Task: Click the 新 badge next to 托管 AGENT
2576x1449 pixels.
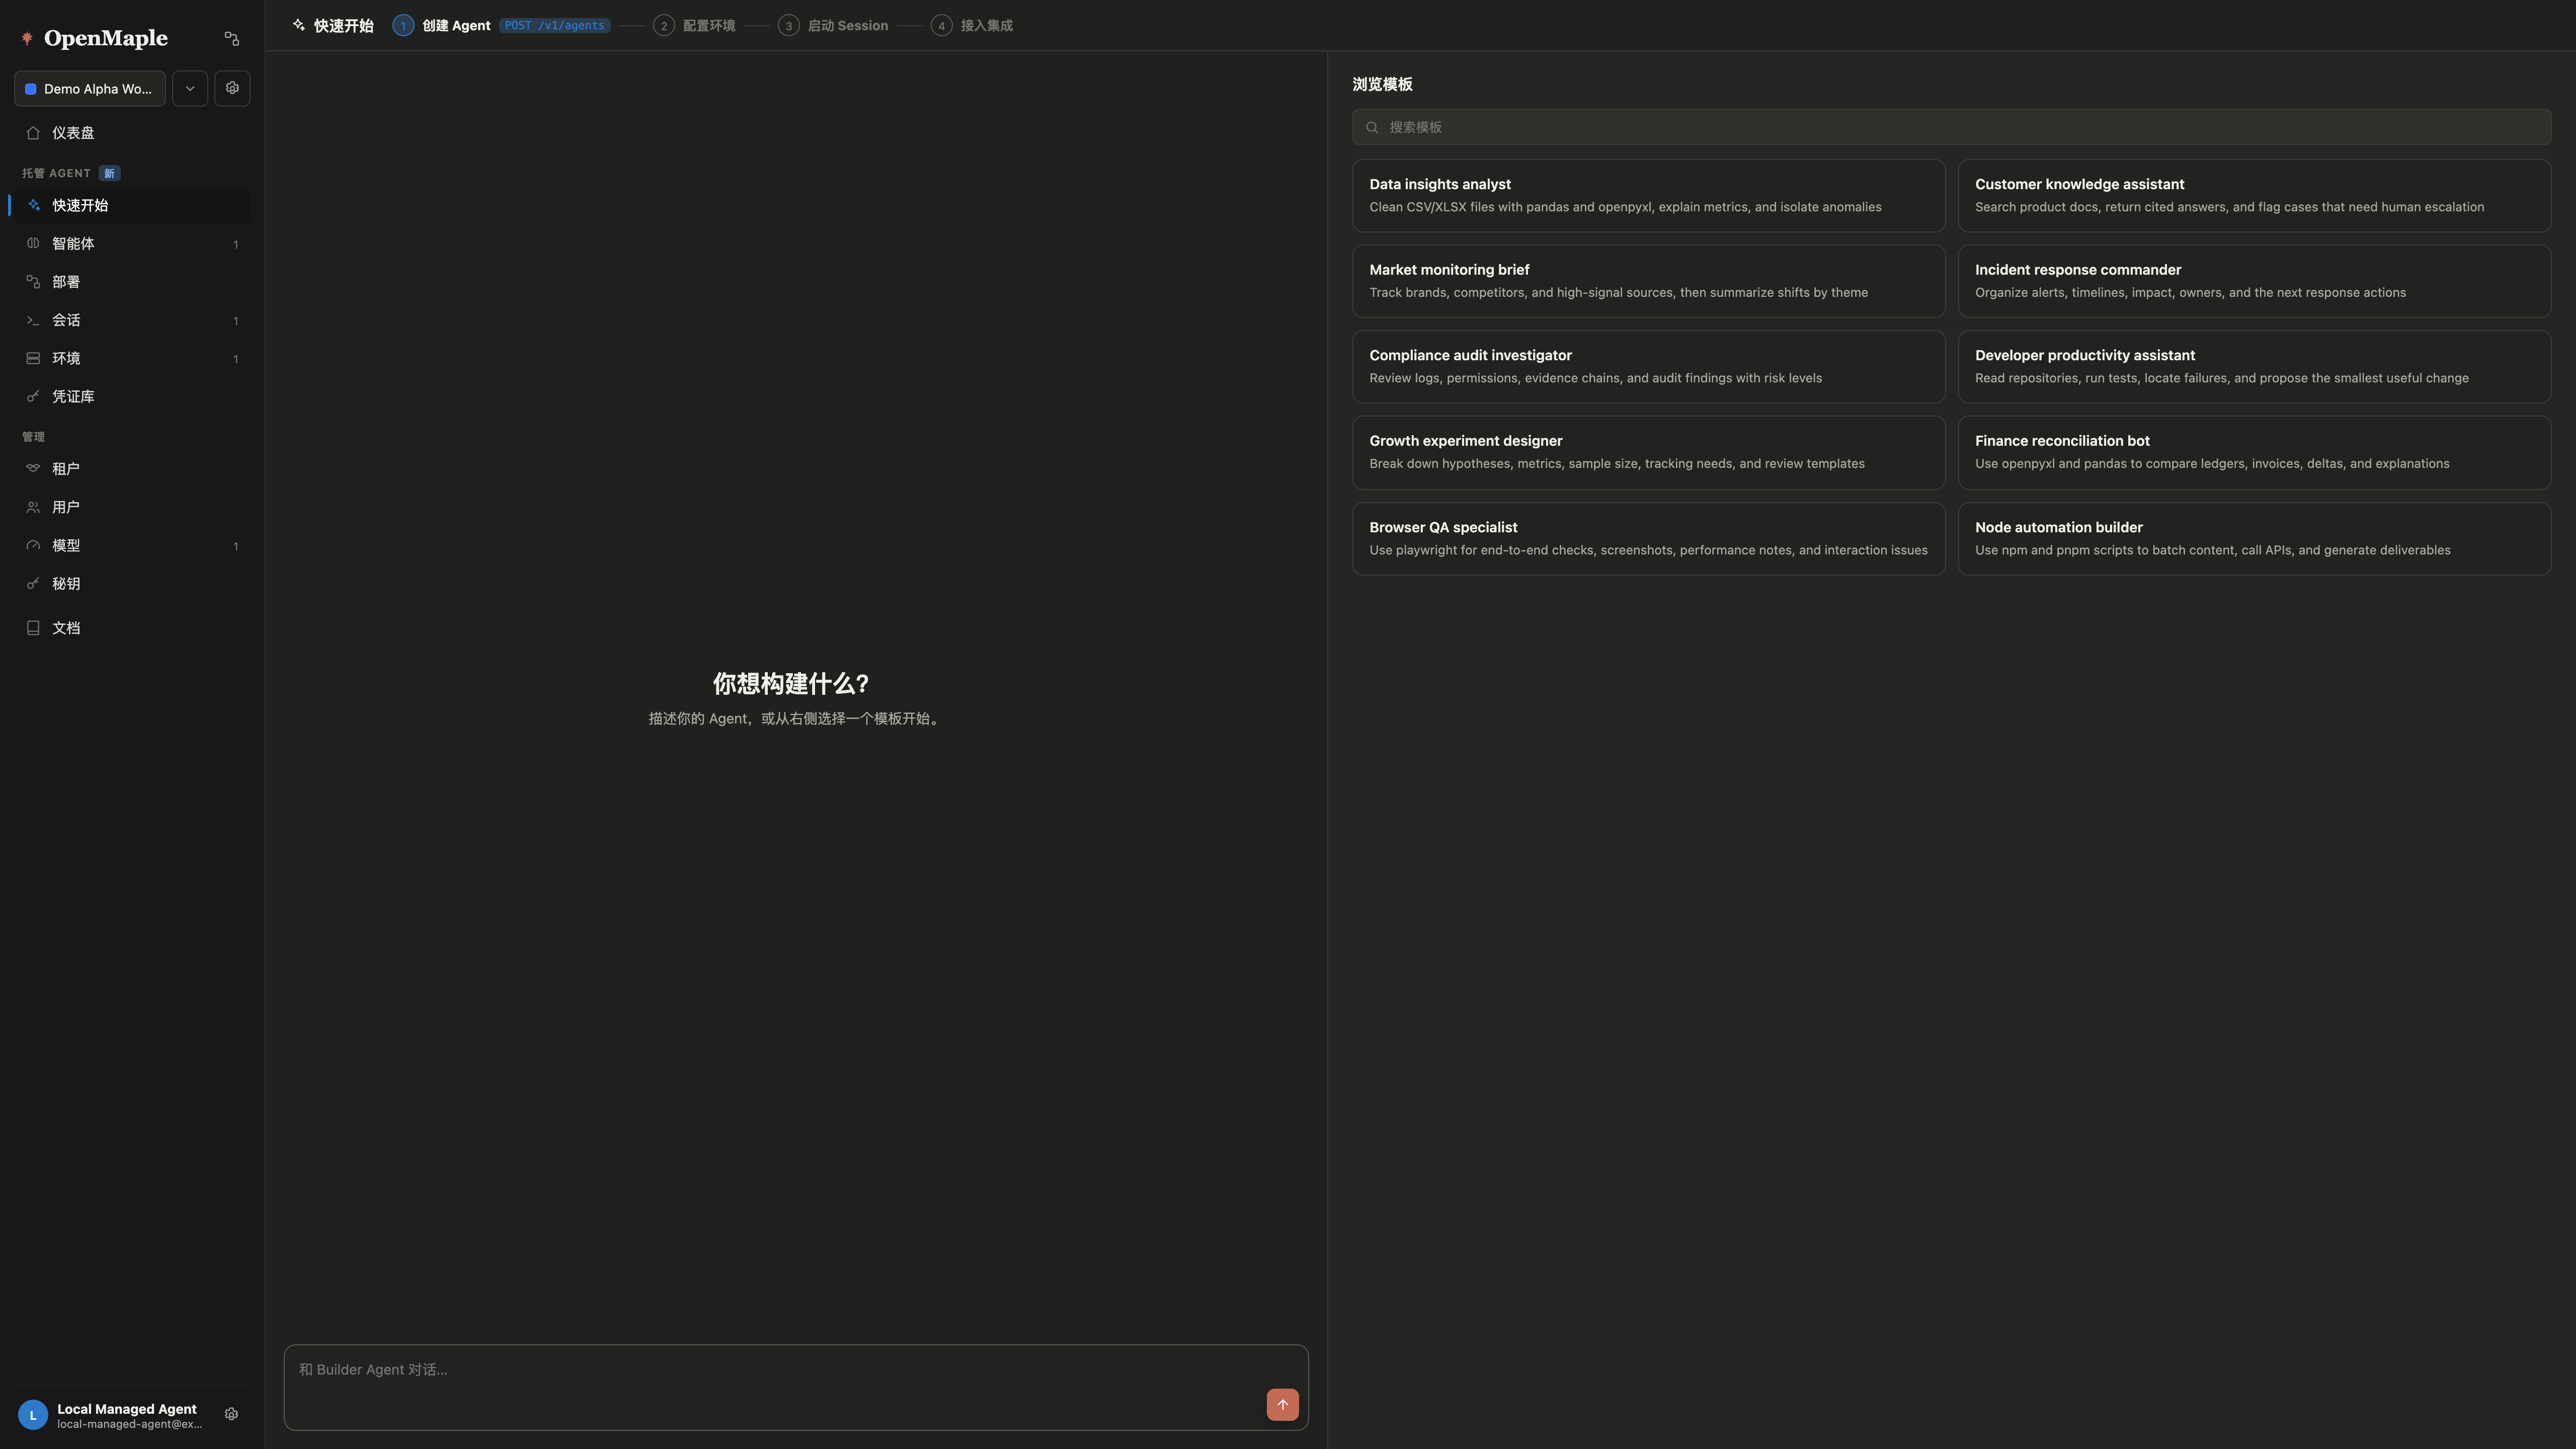Action: coord(110,173)
